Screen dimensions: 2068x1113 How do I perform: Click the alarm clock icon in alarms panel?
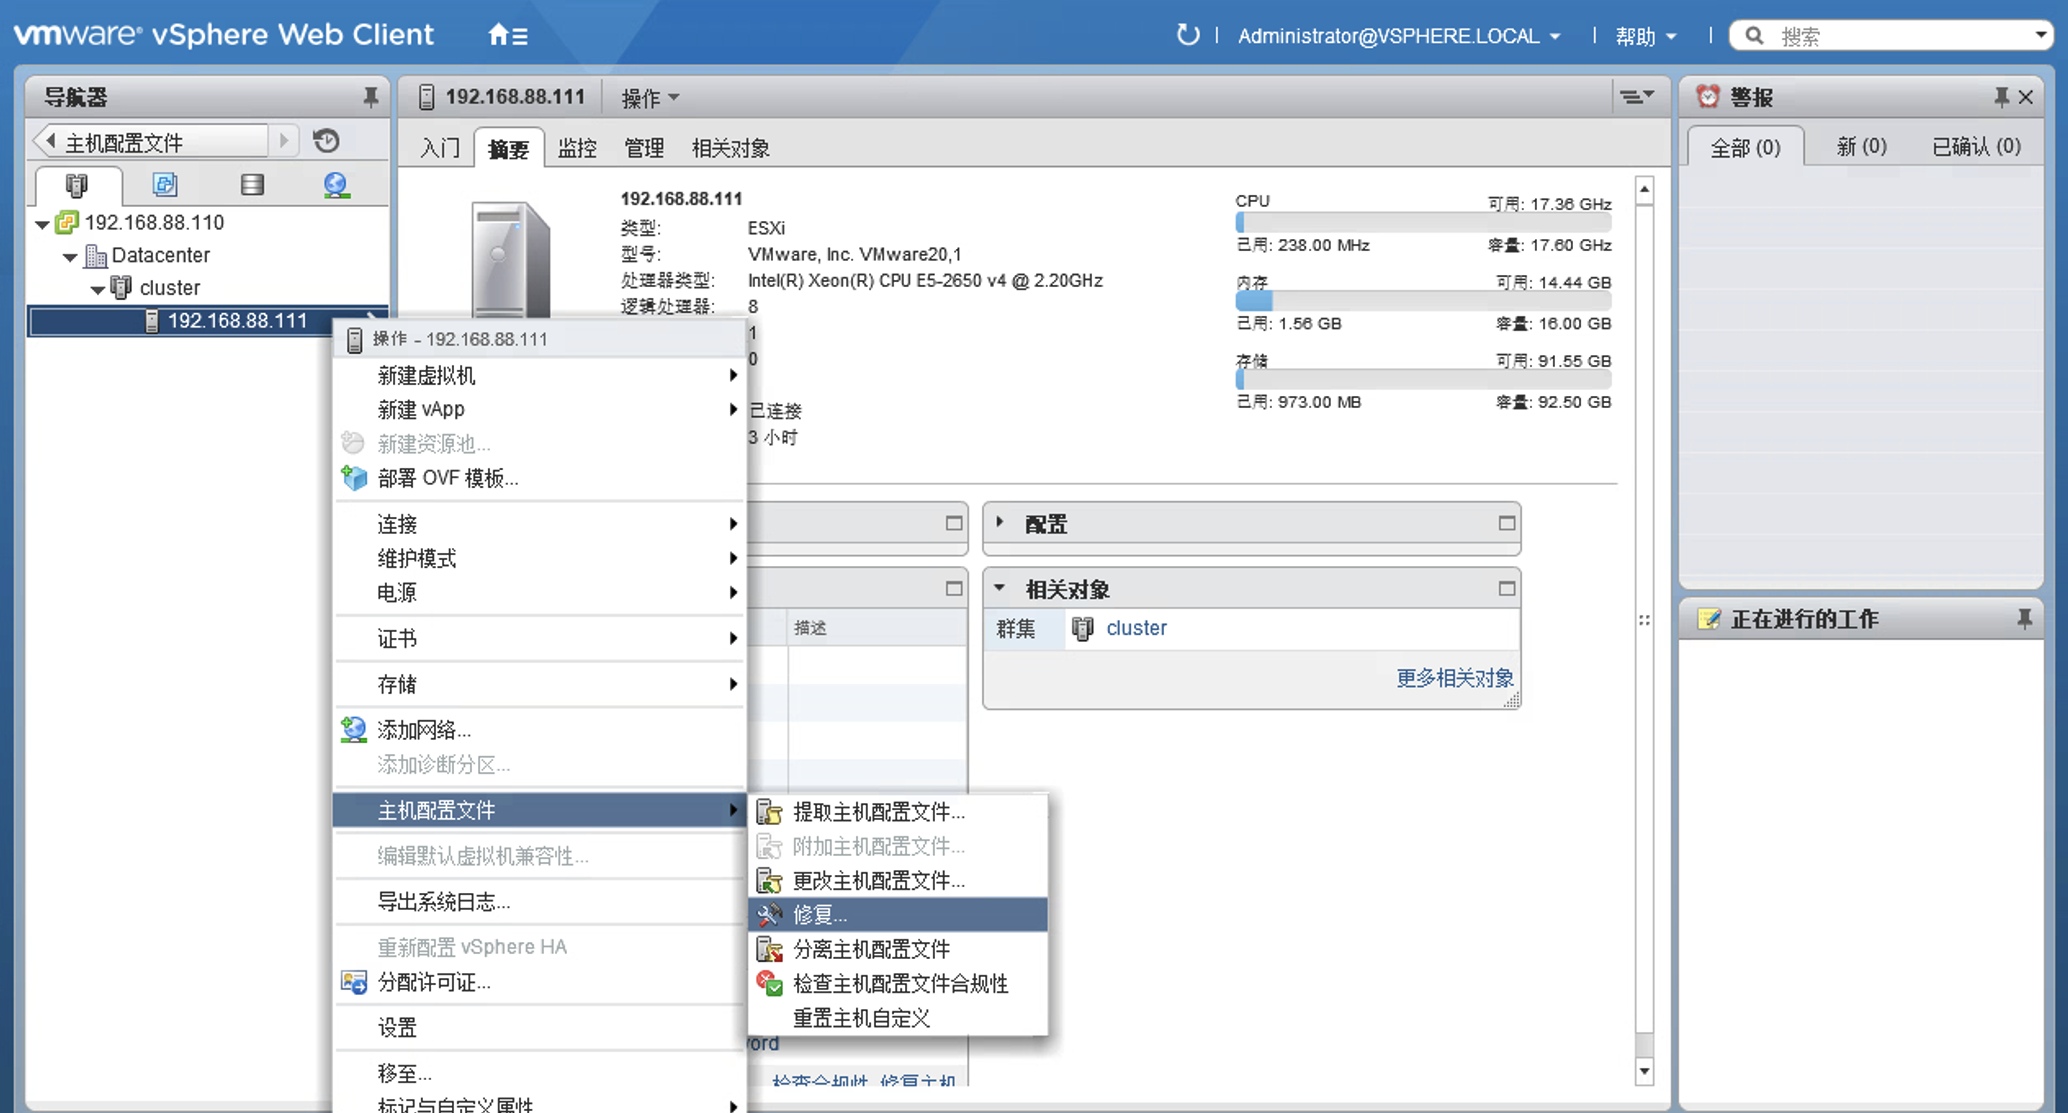pyautogui.click(x=1708, y=97)
